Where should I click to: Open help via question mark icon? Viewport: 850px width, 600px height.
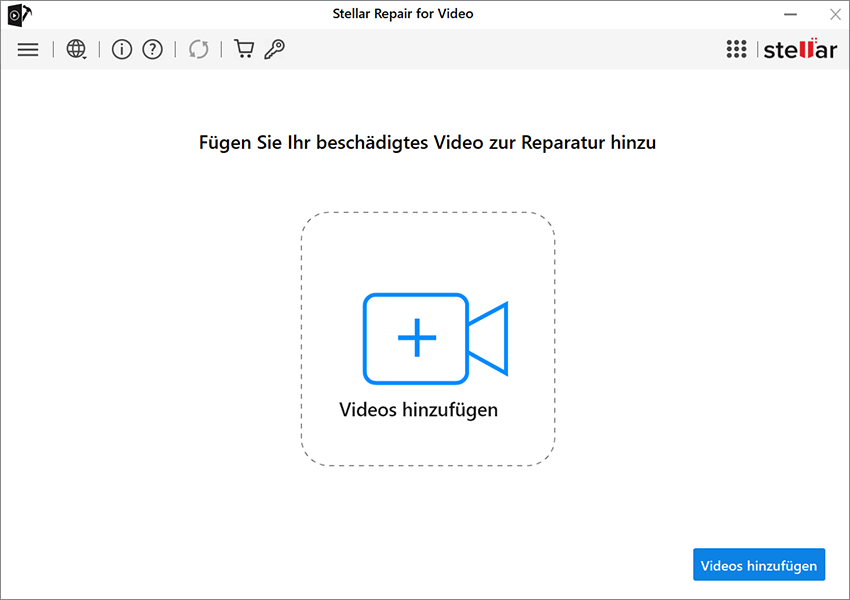[x=152, y=49]
